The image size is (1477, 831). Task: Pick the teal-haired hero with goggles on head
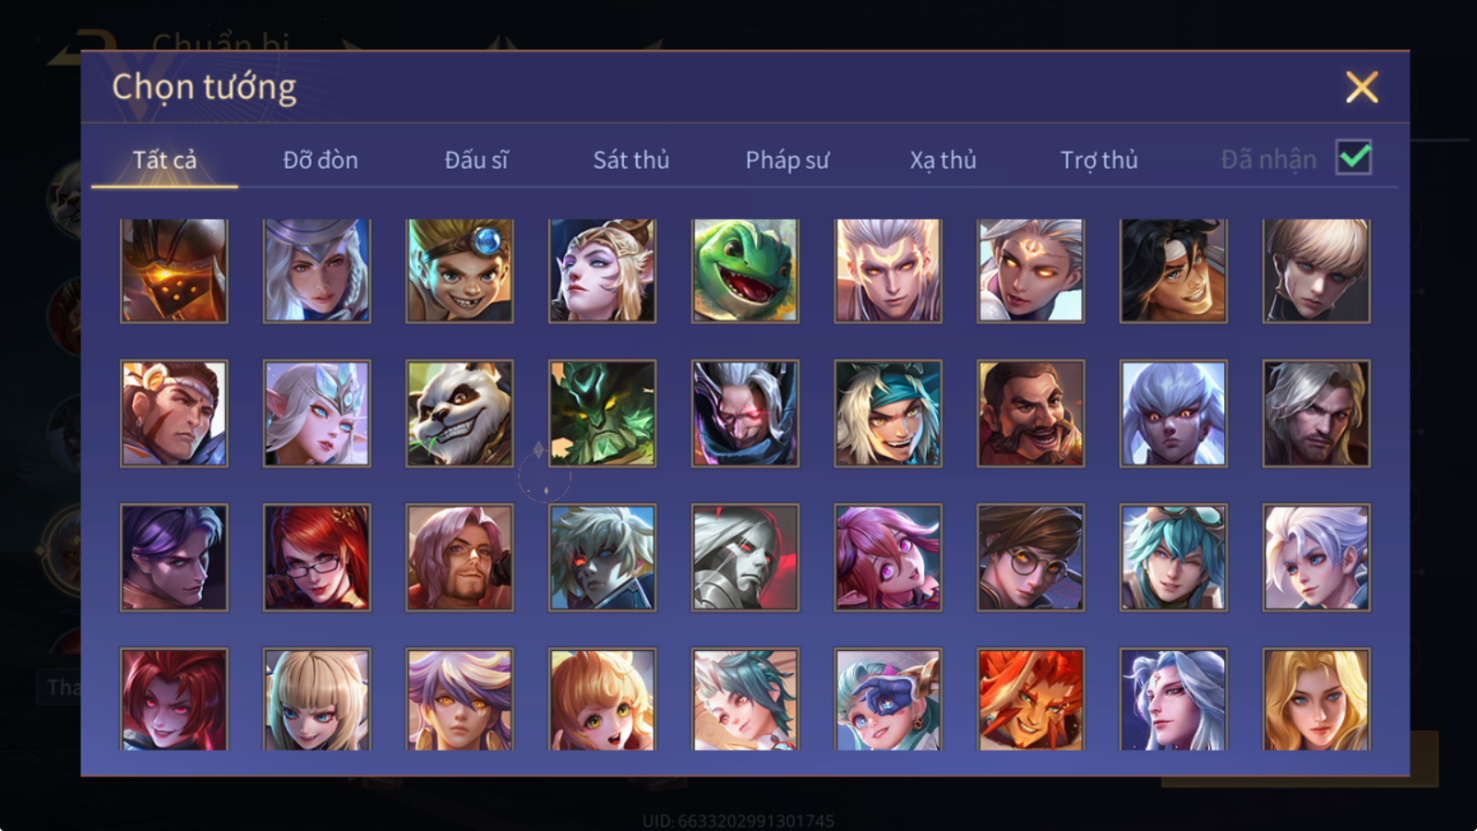(x=1174, y=557)
